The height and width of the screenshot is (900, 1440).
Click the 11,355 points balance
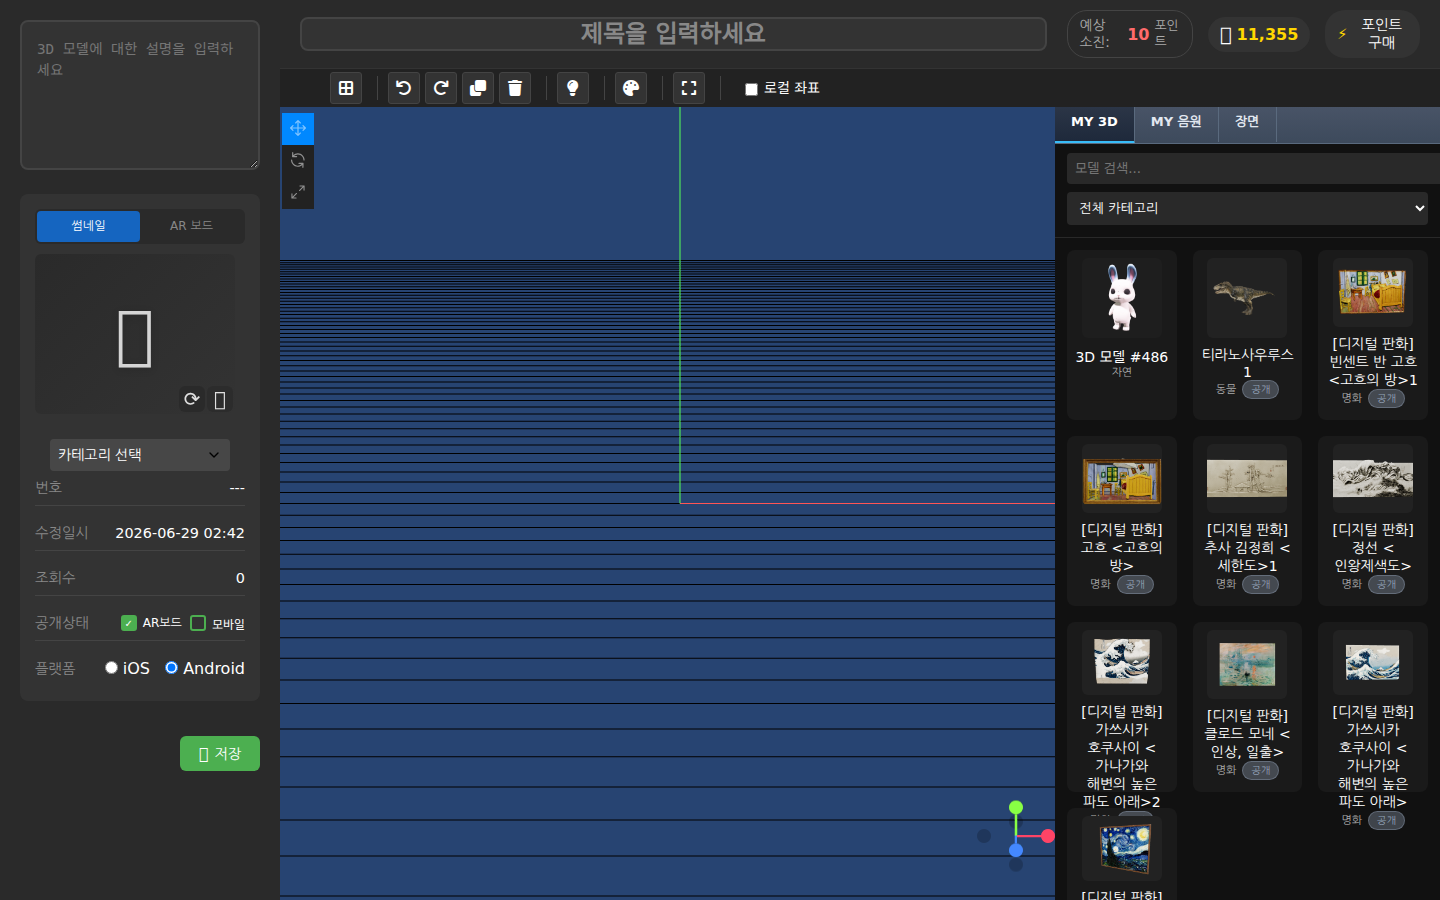click(1258, 34)
